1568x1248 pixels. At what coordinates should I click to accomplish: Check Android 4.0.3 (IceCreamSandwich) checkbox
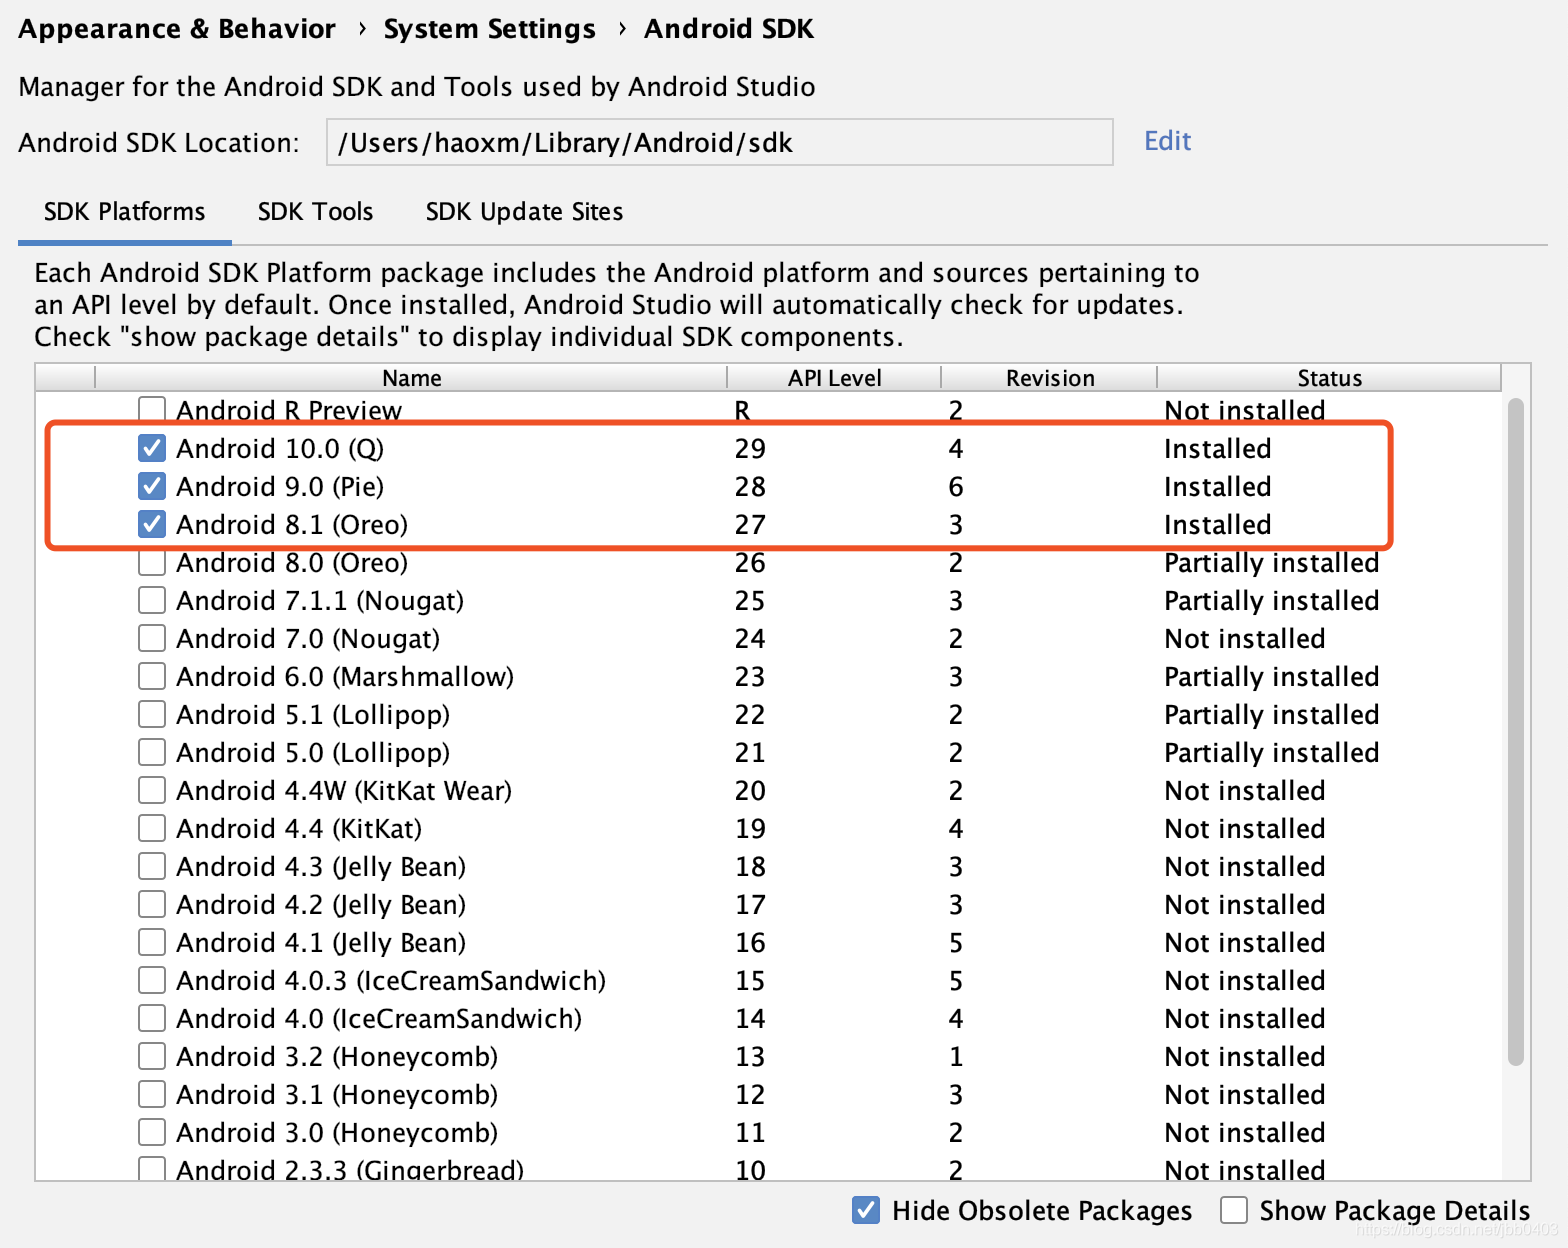(x=152, y=980)
